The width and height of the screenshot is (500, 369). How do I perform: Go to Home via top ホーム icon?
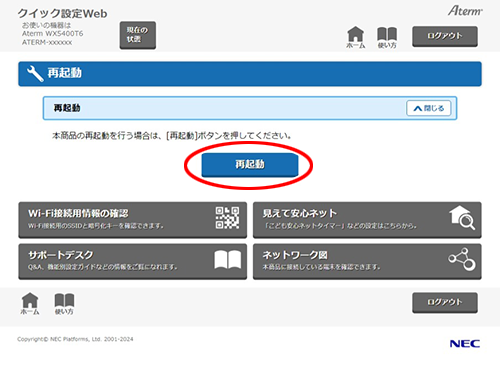(x=355, y=37)
